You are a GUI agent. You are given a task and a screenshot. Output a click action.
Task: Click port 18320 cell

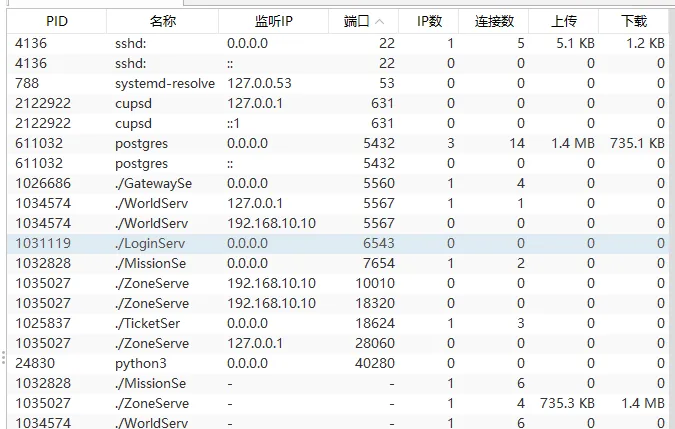[x=375, y=303]
